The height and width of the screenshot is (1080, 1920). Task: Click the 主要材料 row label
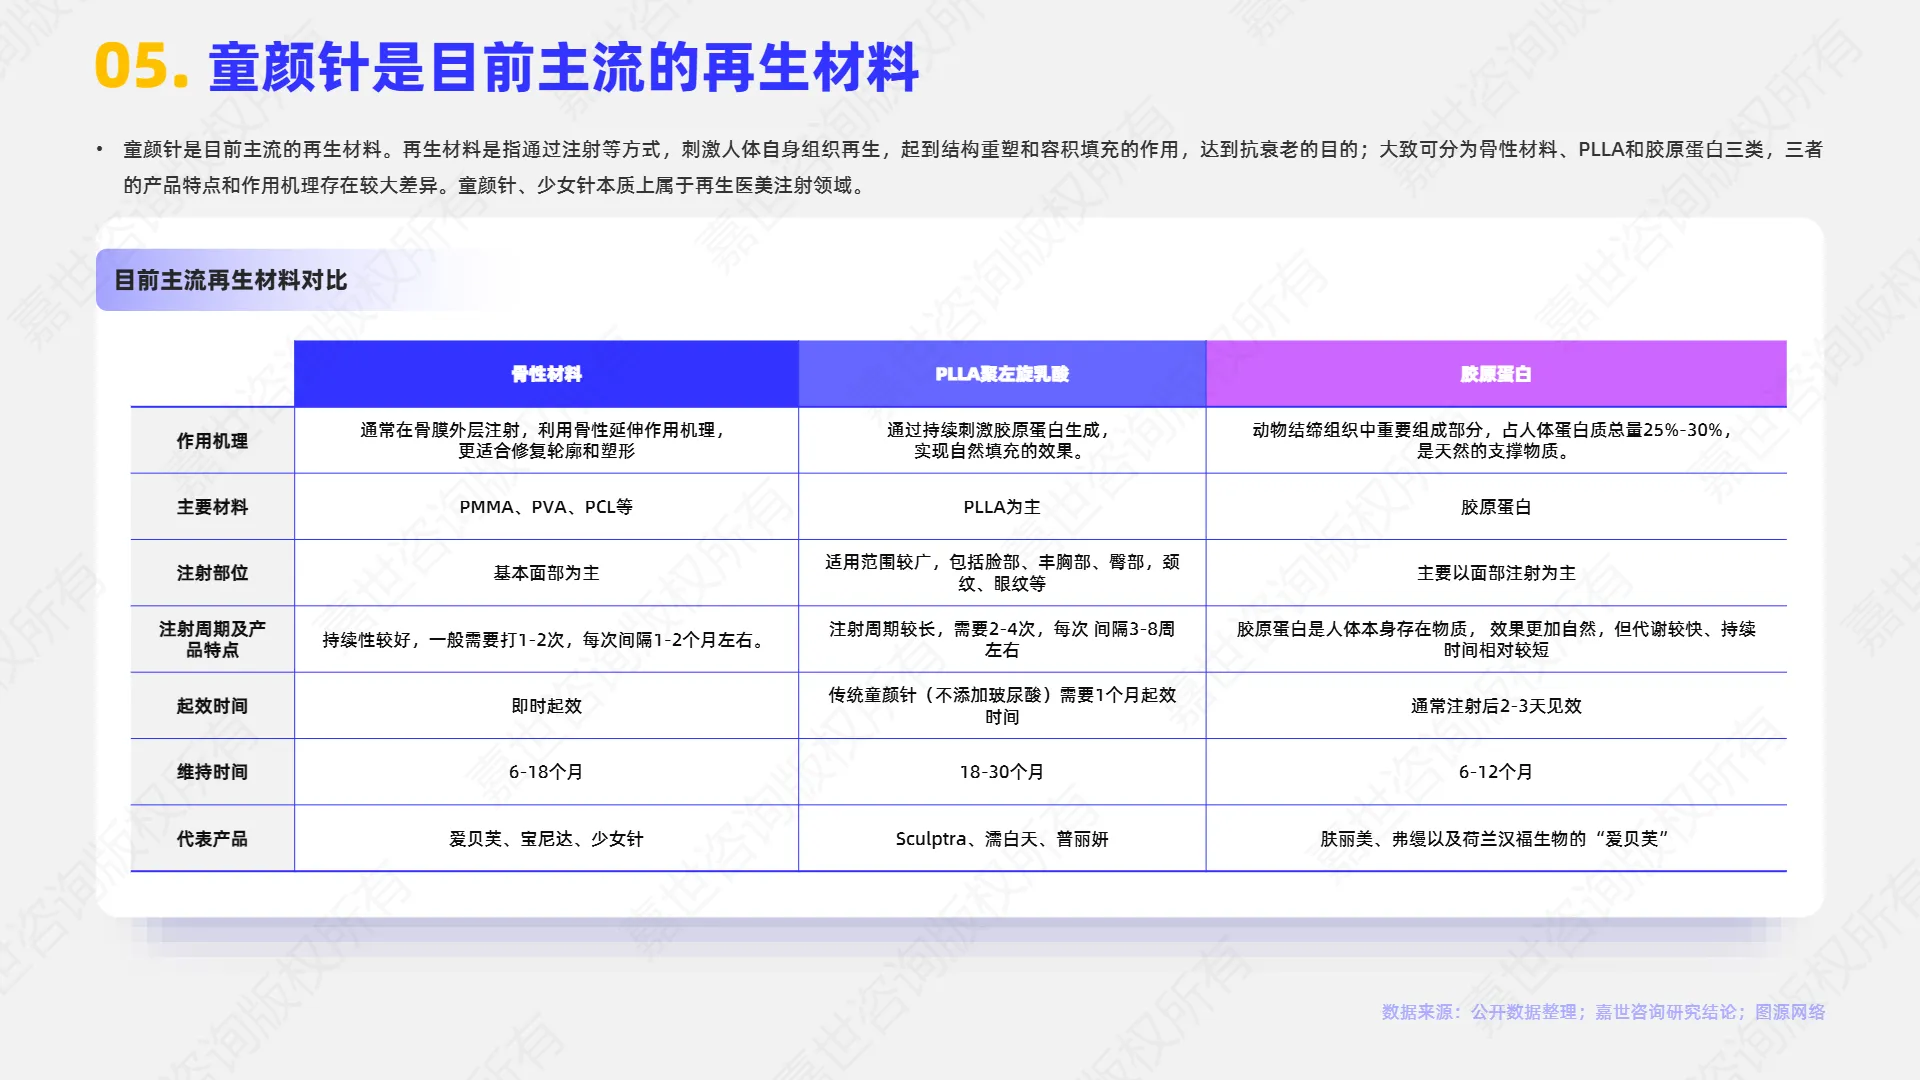tap(211, 506)
